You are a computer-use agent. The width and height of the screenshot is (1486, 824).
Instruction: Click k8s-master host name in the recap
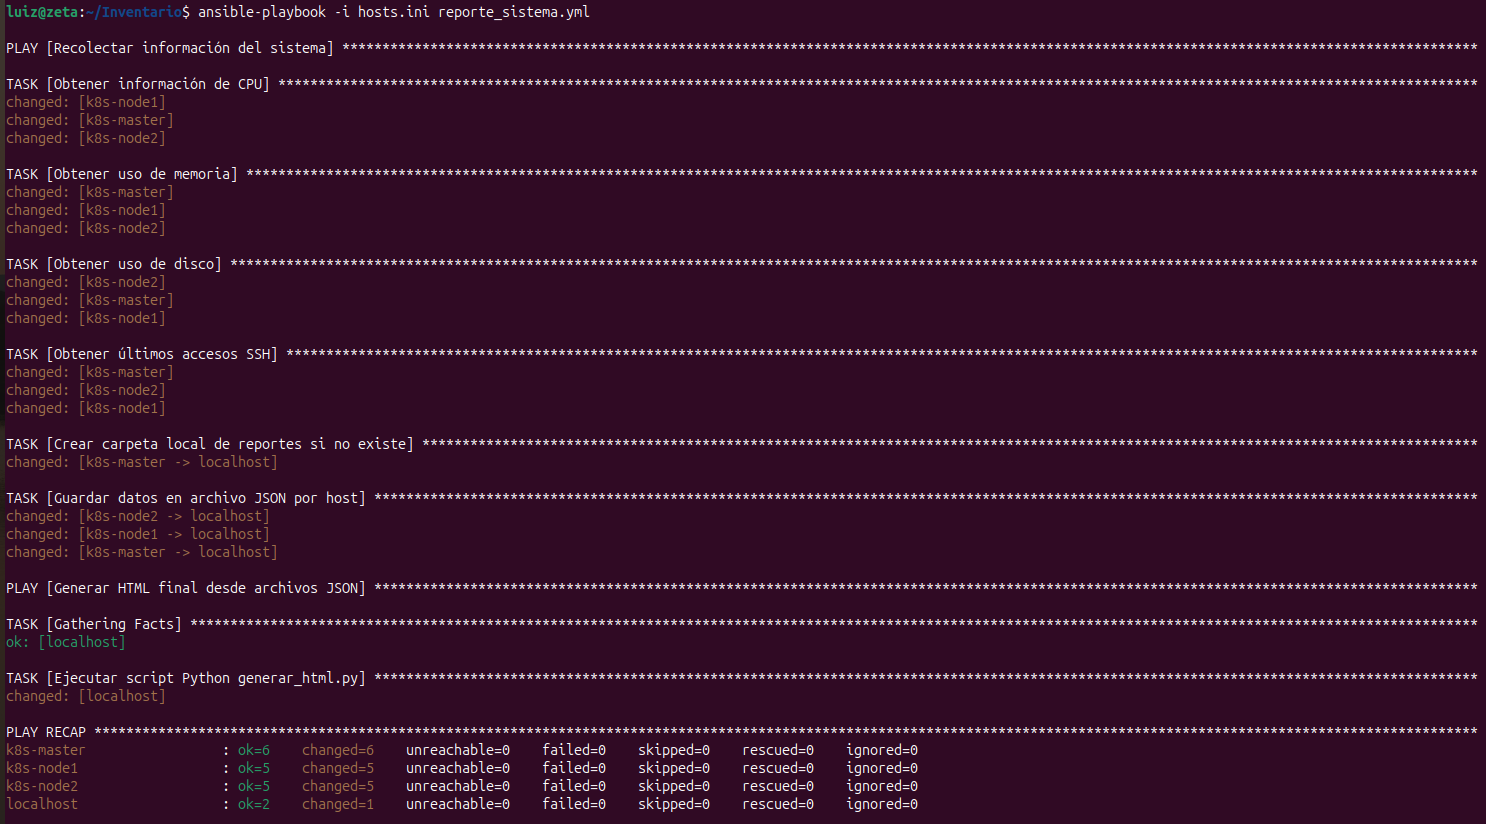(x=46, y=750)
